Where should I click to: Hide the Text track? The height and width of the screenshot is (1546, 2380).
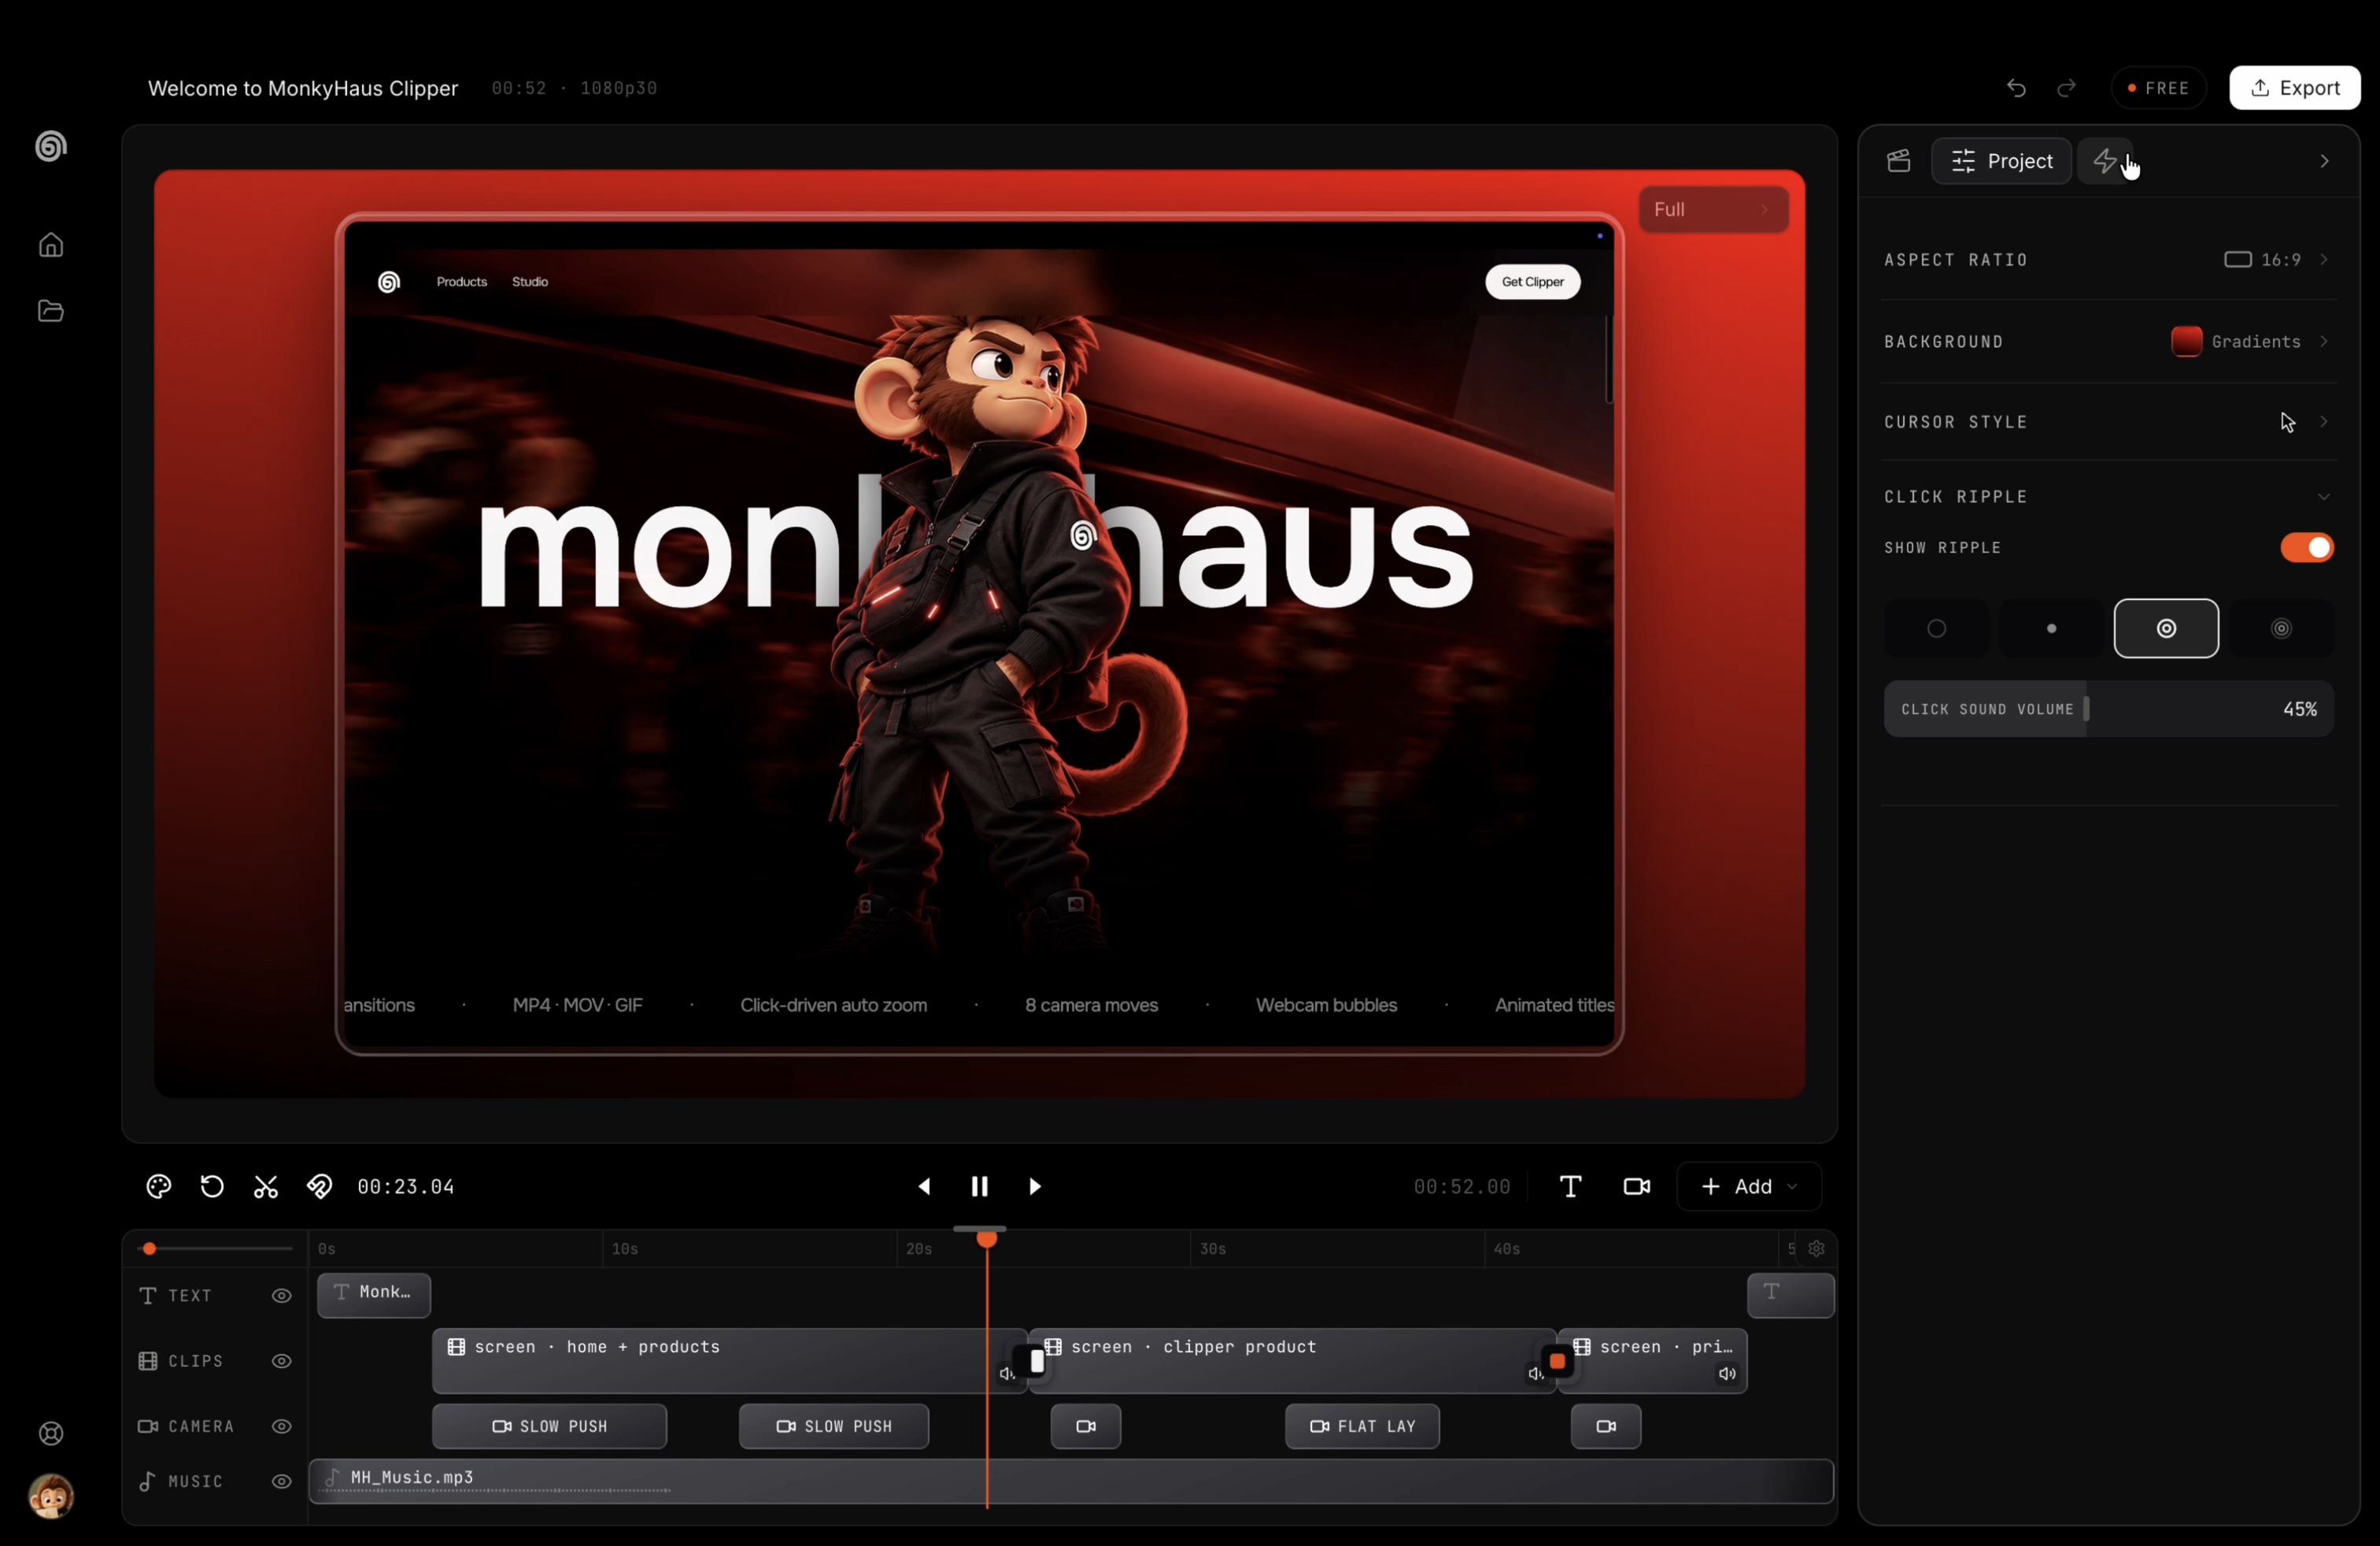click(x=282, y=1295)
